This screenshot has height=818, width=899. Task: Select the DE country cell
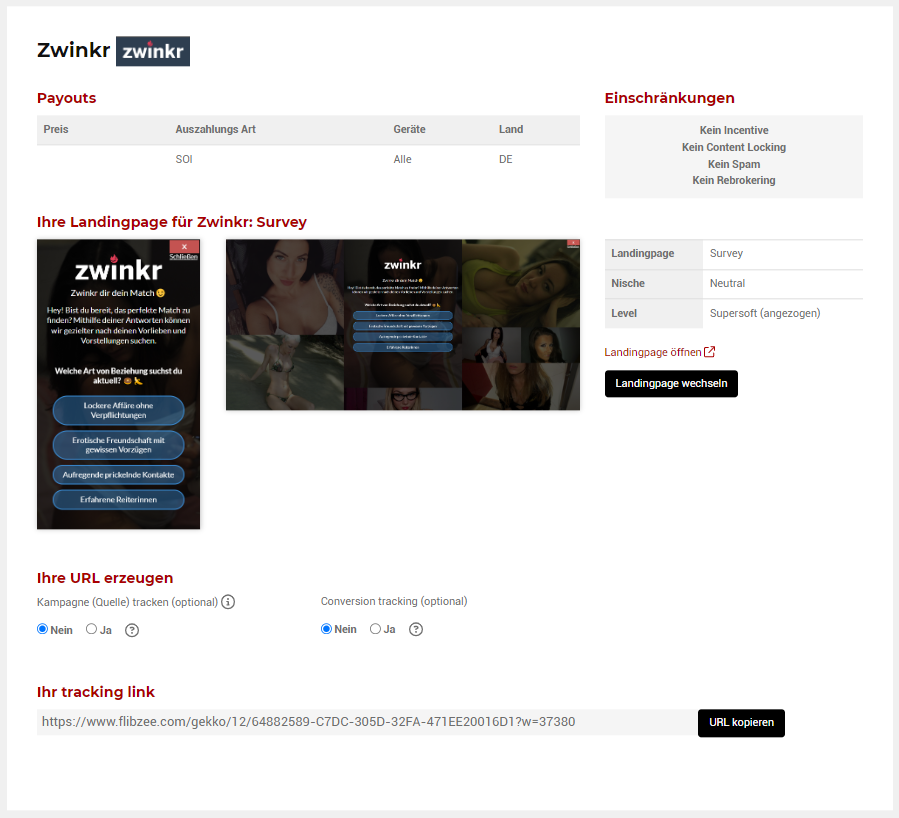(506, 159)
